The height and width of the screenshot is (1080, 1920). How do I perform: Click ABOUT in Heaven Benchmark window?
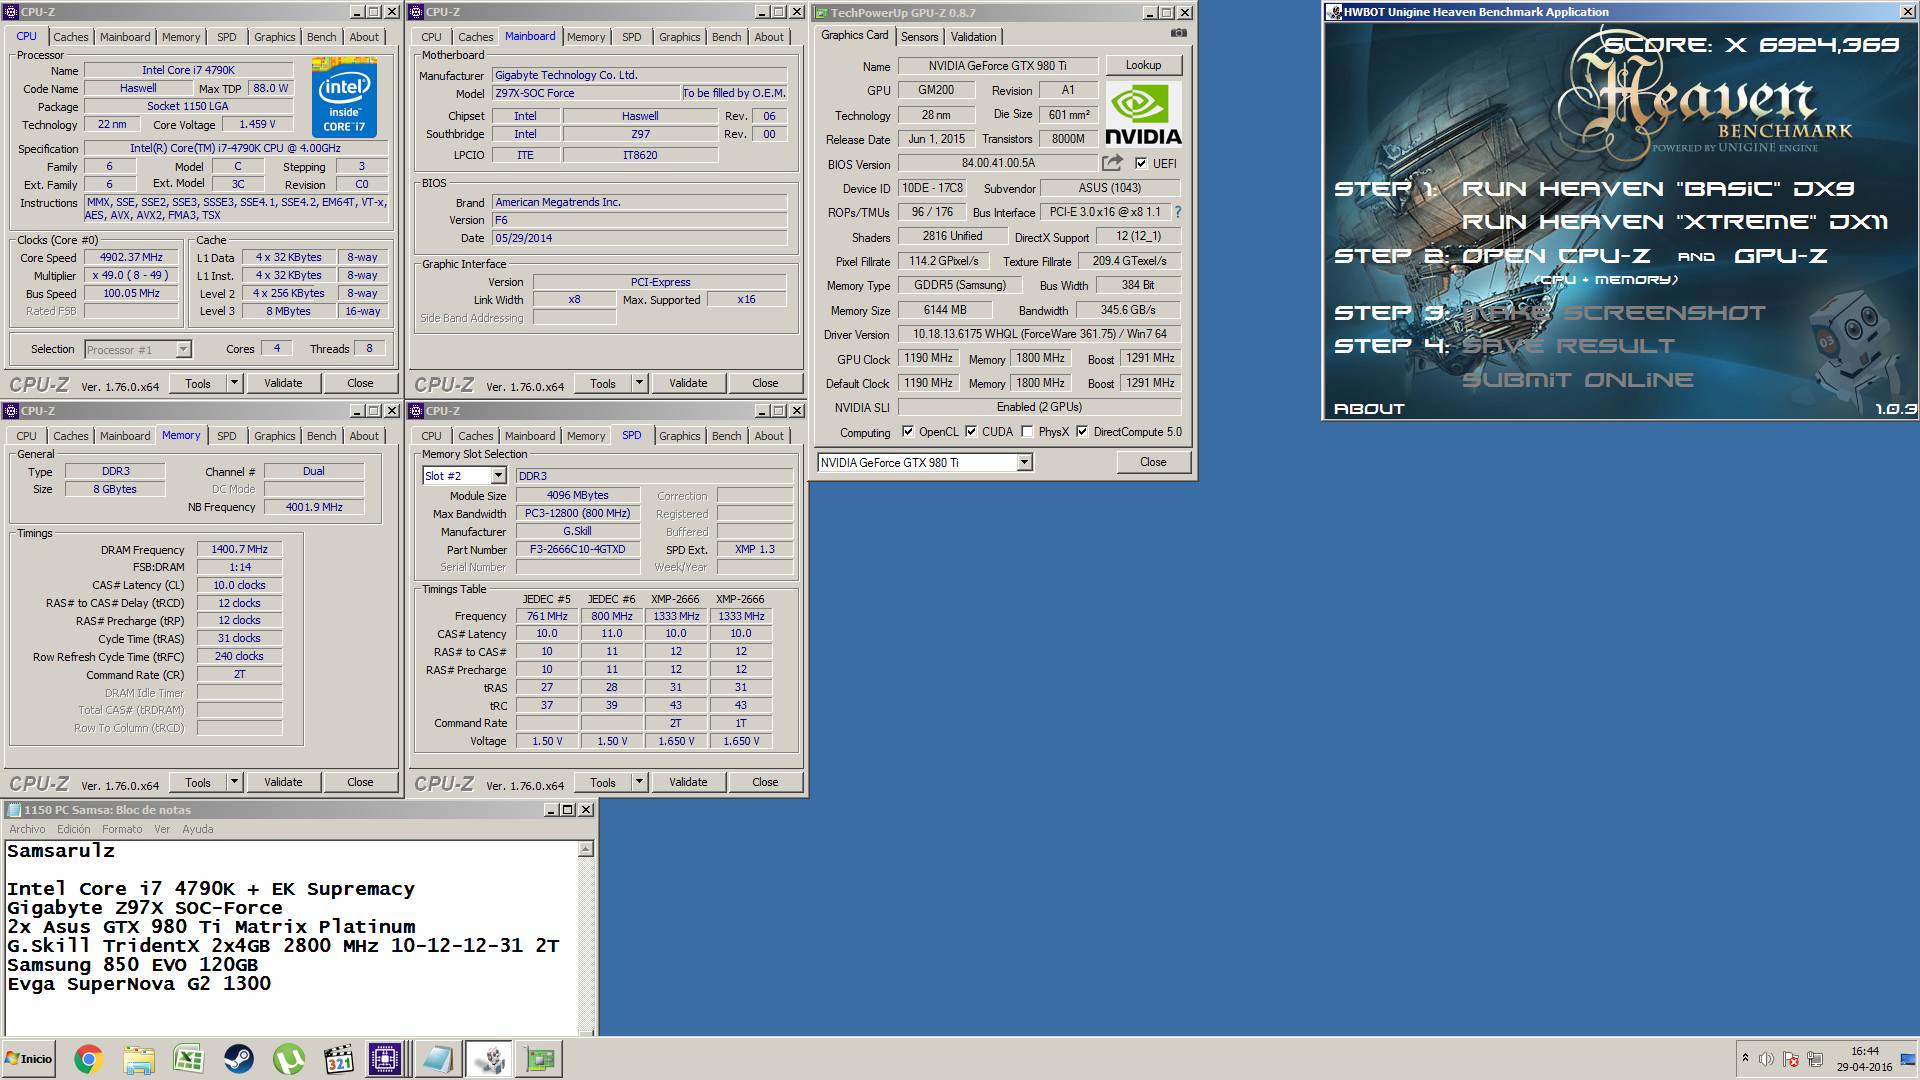pyautogui.click(x=1369, y=409)
